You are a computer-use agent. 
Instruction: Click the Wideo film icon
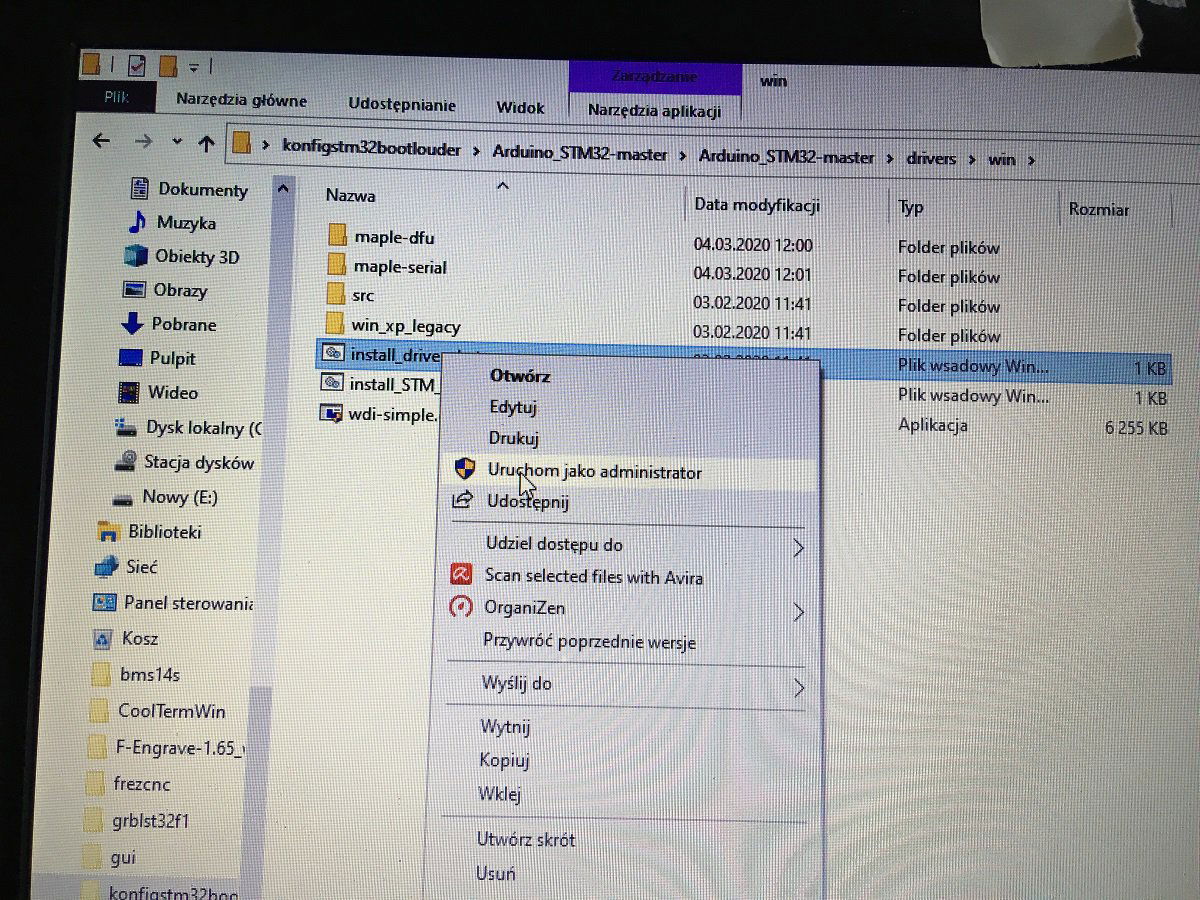click(x=128, y=392)
